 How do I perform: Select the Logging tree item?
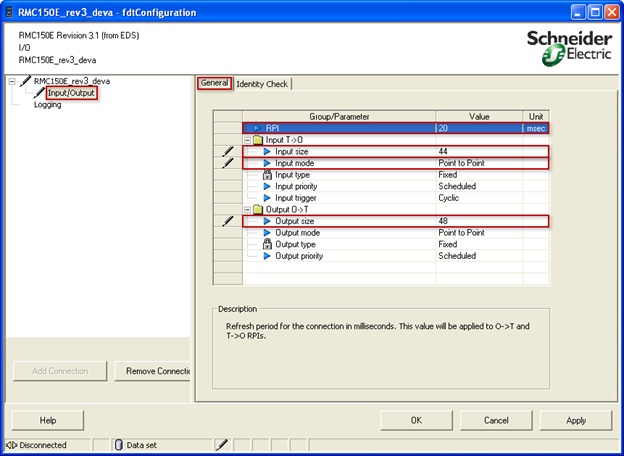pyautogui.click(x=47, y=105)
